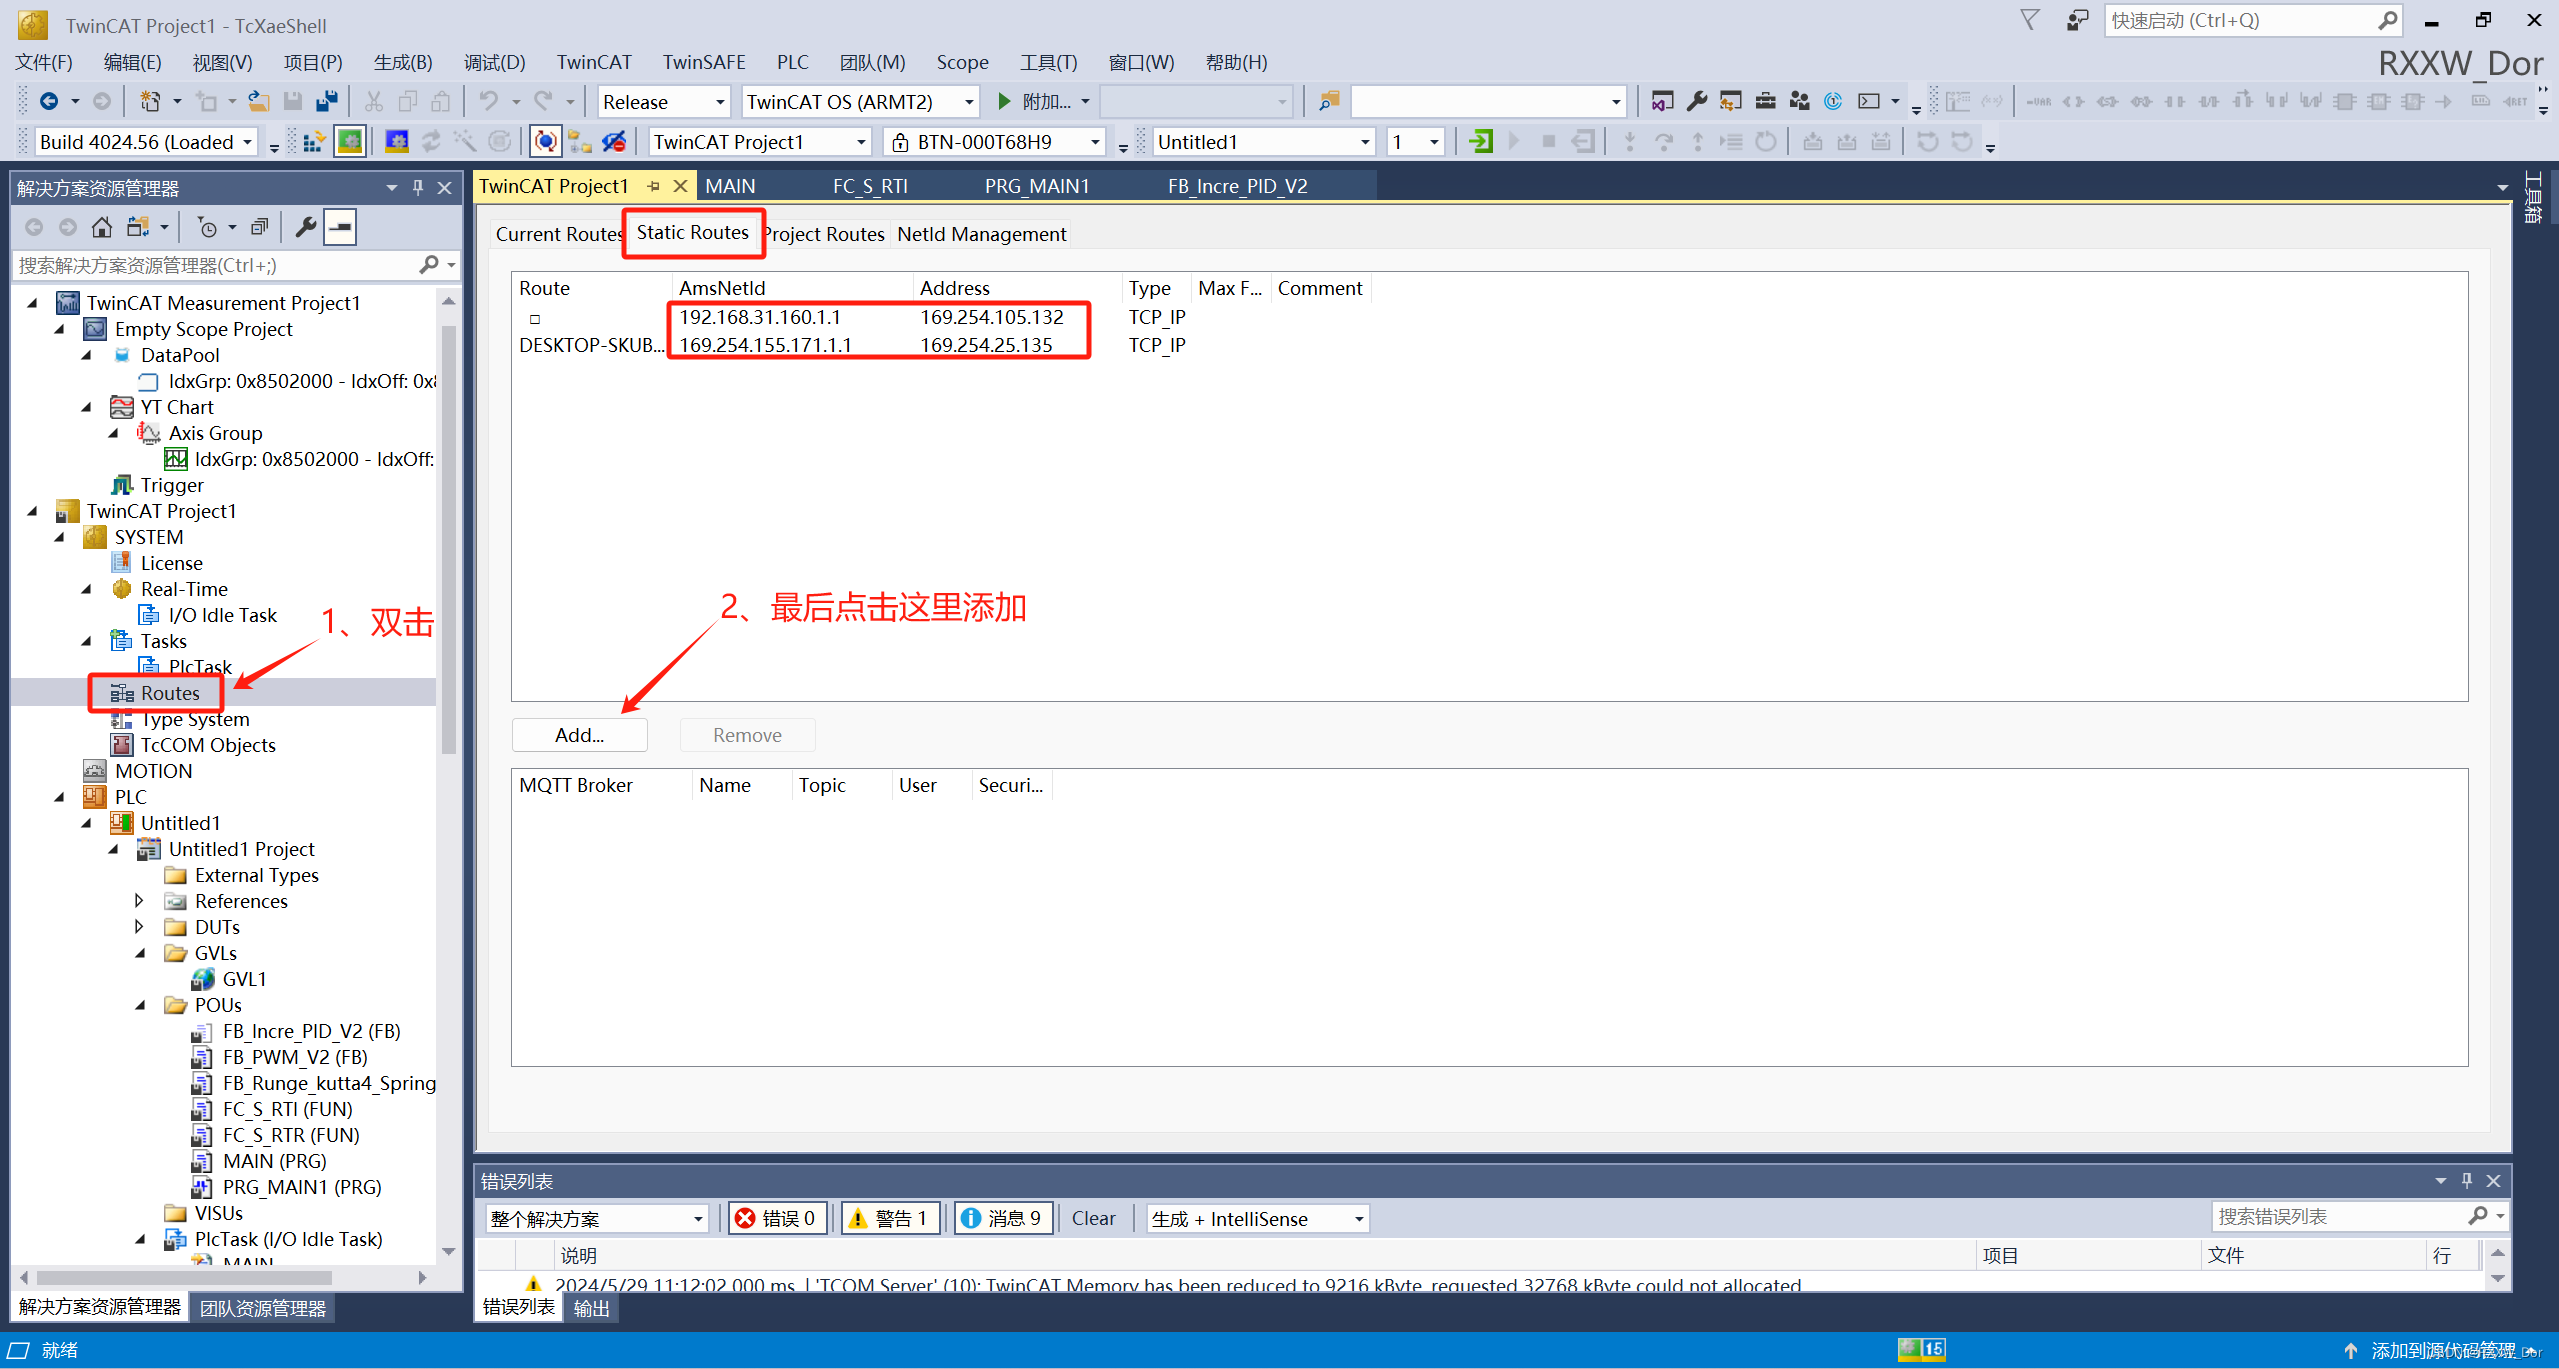Switch to the FB_Incre_PID_V2 document tab

tap(1237, 186)
